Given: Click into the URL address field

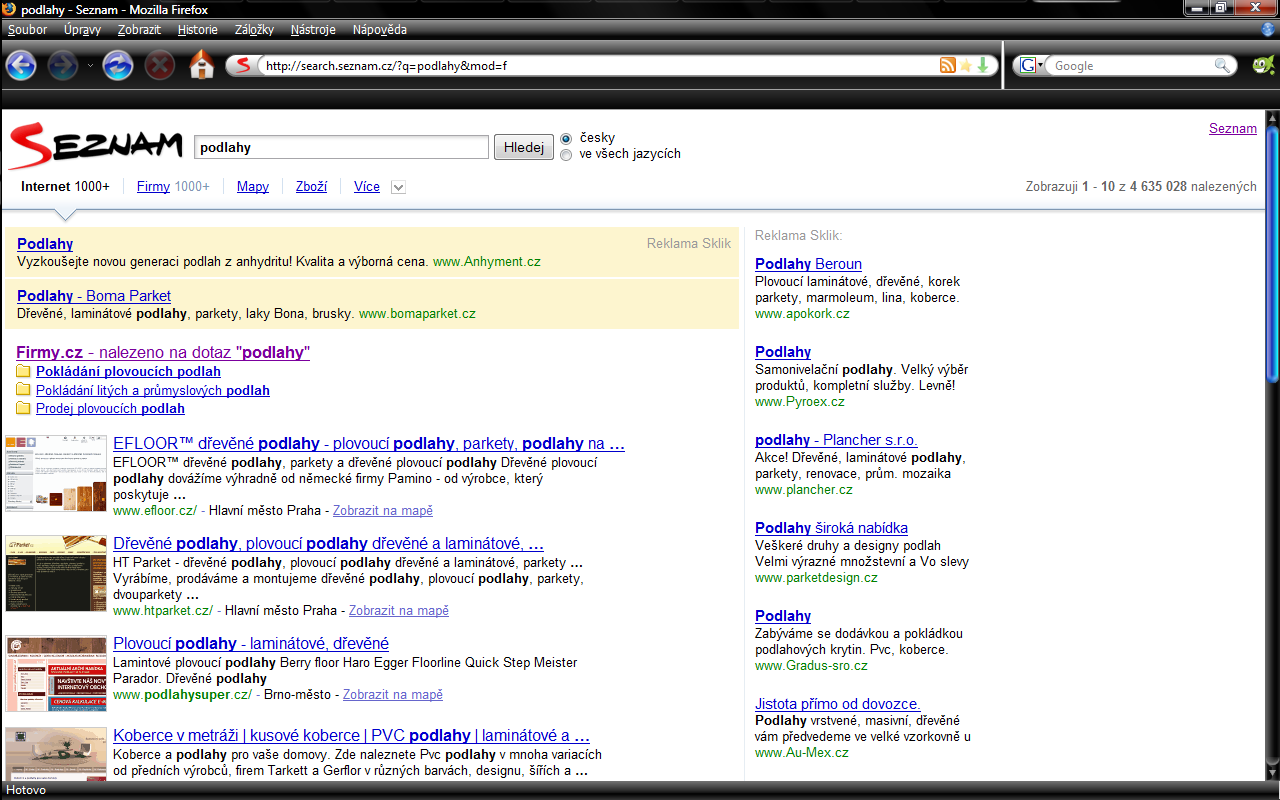Looking at the screenshot, I should pyautogui.click(x=598, y=66).
